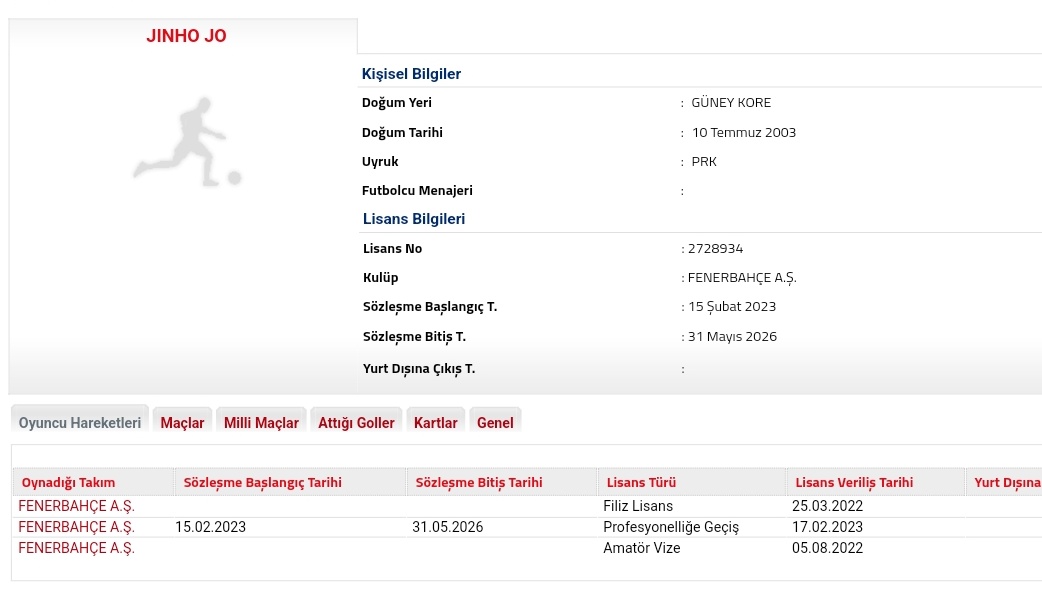Select the 10 Temmuz 2003 birth date
The height and width of the screenshot is (604, 1042).
[744, 132]
